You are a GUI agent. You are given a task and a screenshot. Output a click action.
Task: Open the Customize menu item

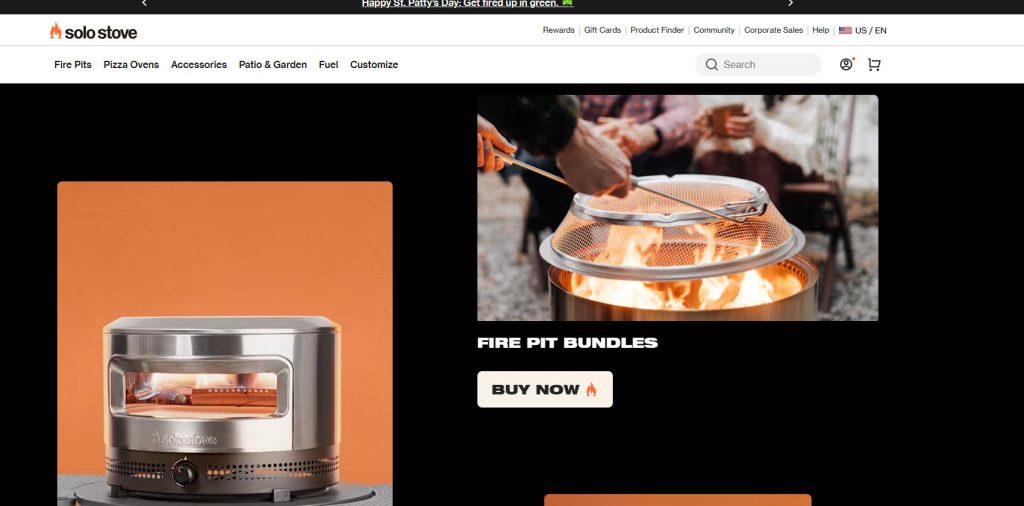click(374, 65)
